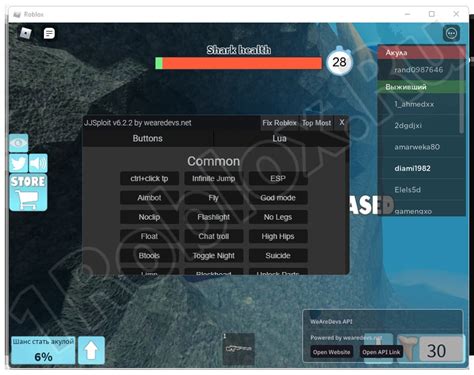Mute game sound with speaker icon

(x=38, y=163)
